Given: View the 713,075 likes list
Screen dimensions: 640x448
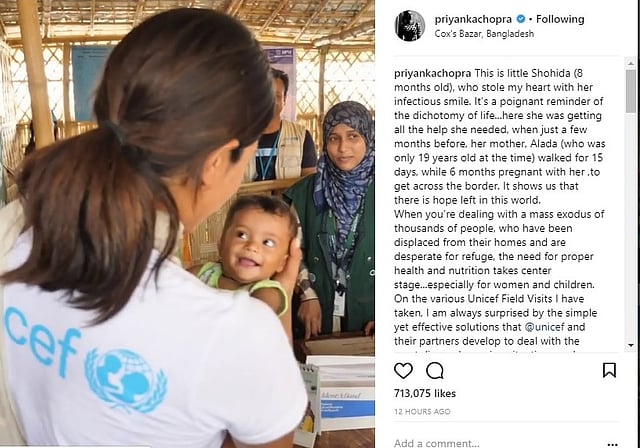Looking at the screenshot, I should tap(425, 393).
